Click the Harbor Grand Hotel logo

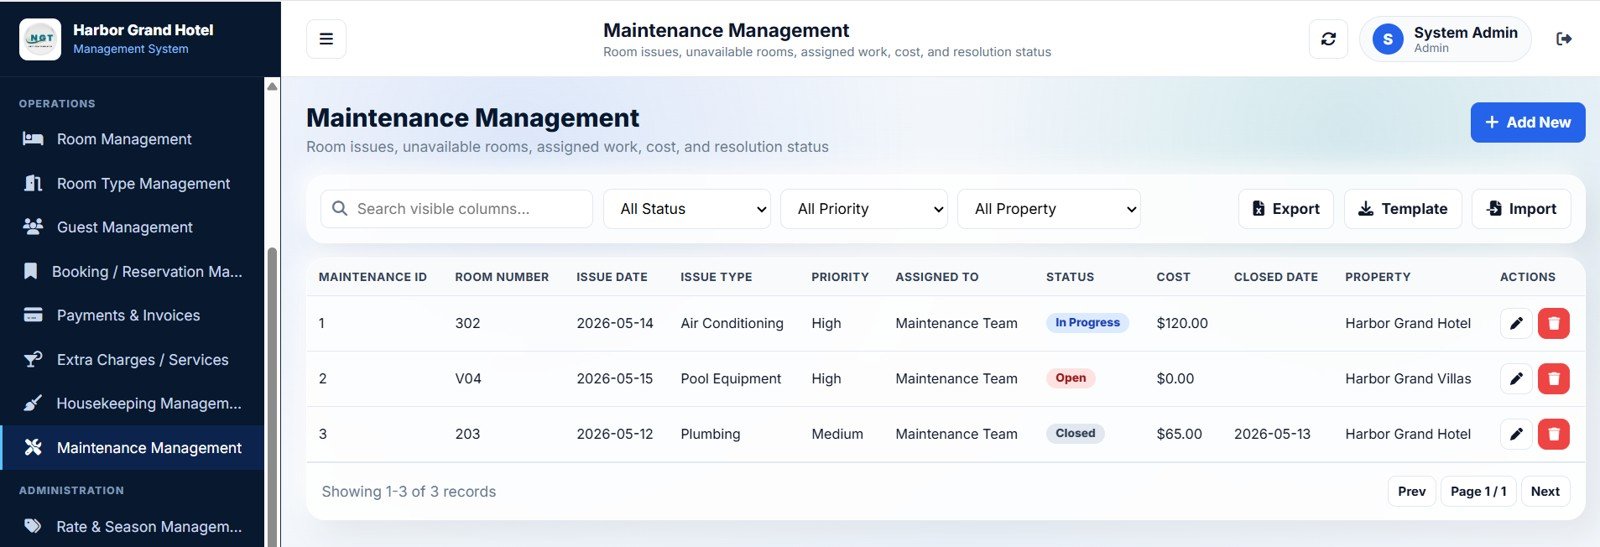click(40, 39)
